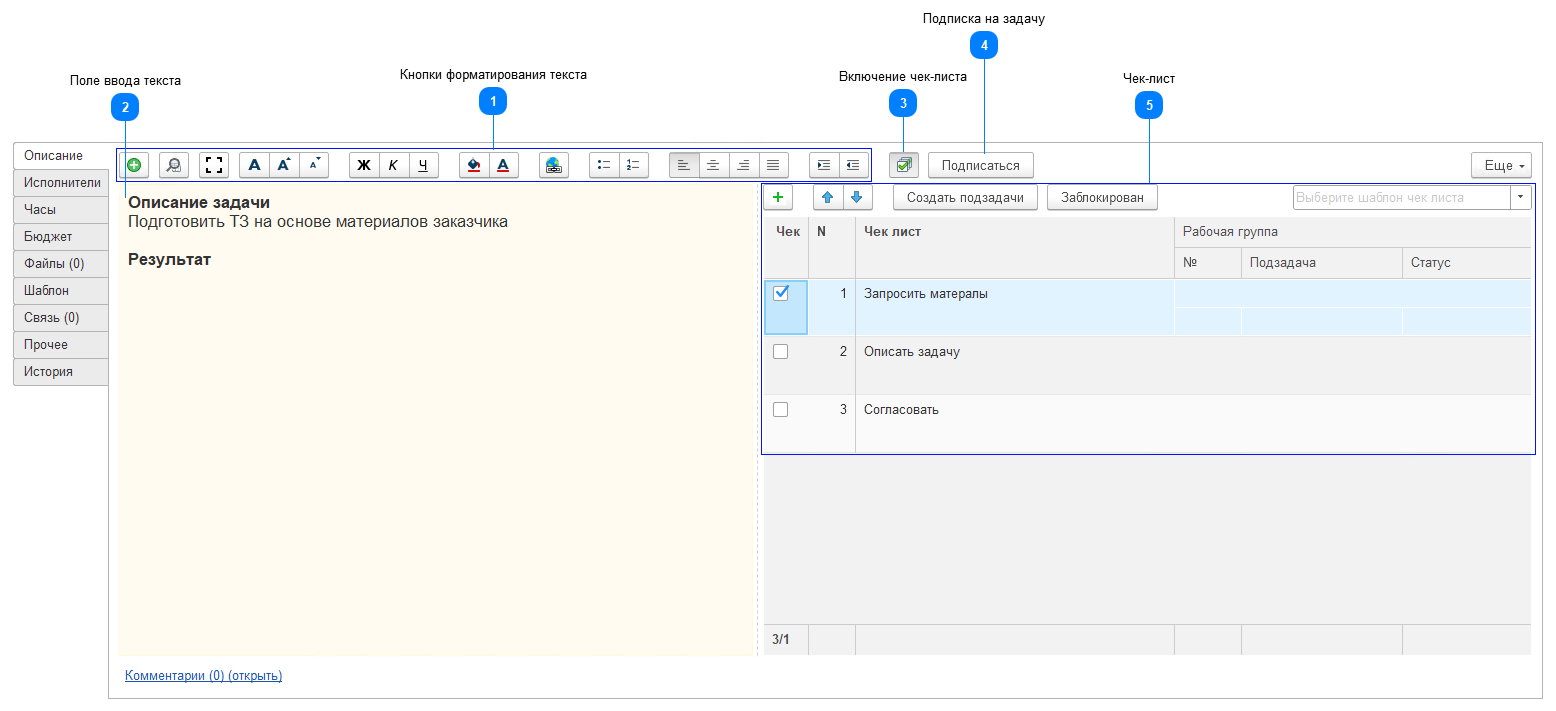
Task: Align text to the left
Action: point(684,165)
